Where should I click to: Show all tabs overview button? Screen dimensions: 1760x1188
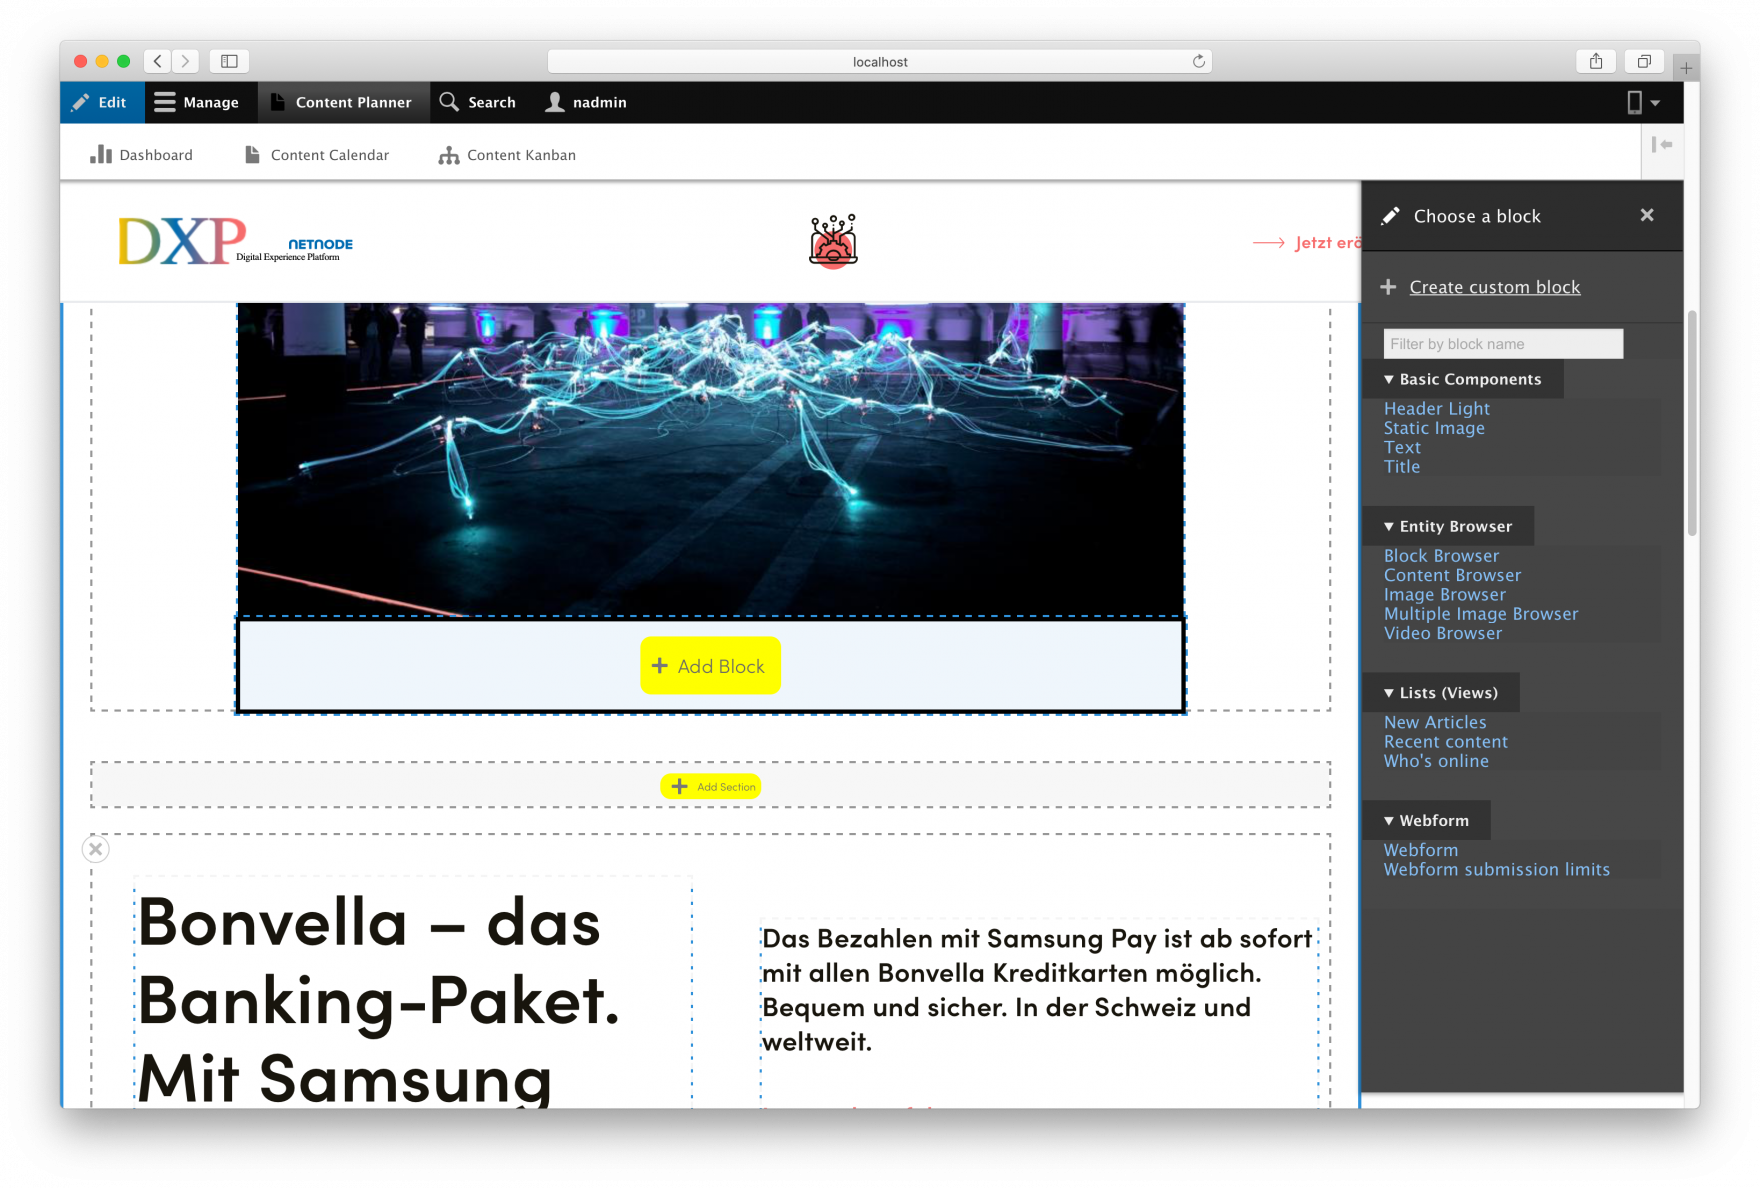click(x=1644, y=61)
